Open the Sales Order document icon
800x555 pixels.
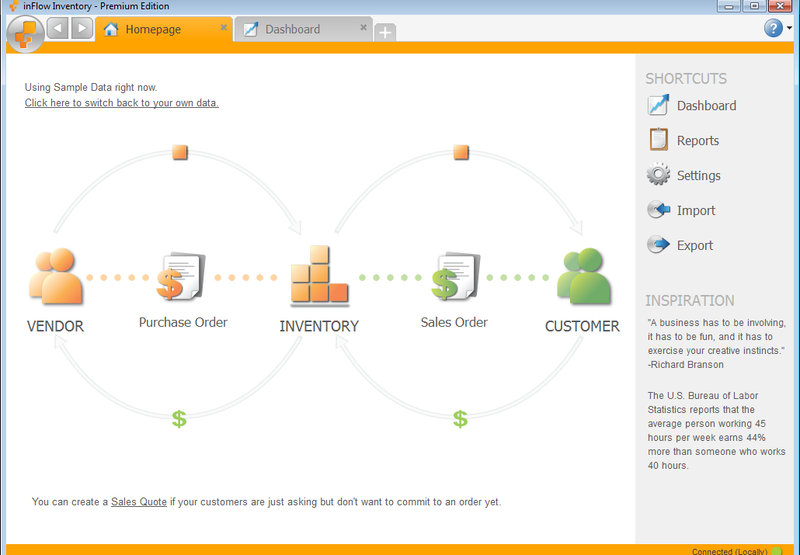(x=455, y=276)
